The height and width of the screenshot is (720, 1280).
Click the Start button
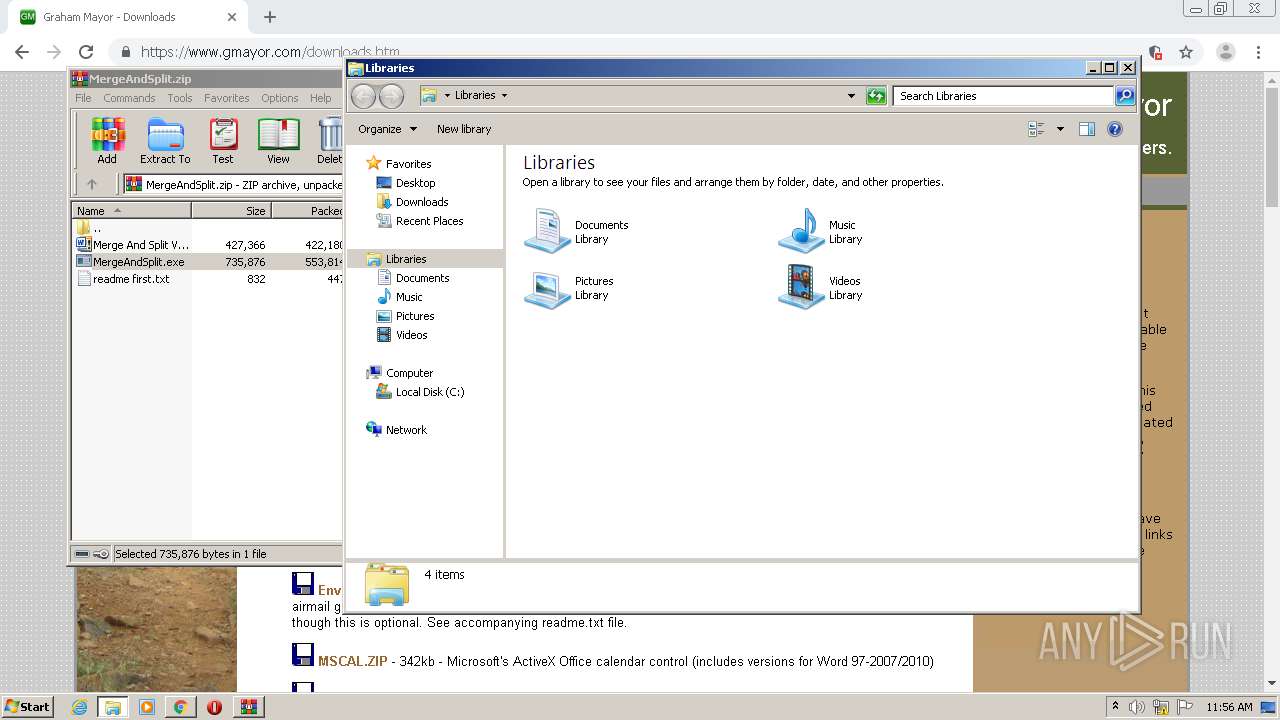[x=27, y=707]
